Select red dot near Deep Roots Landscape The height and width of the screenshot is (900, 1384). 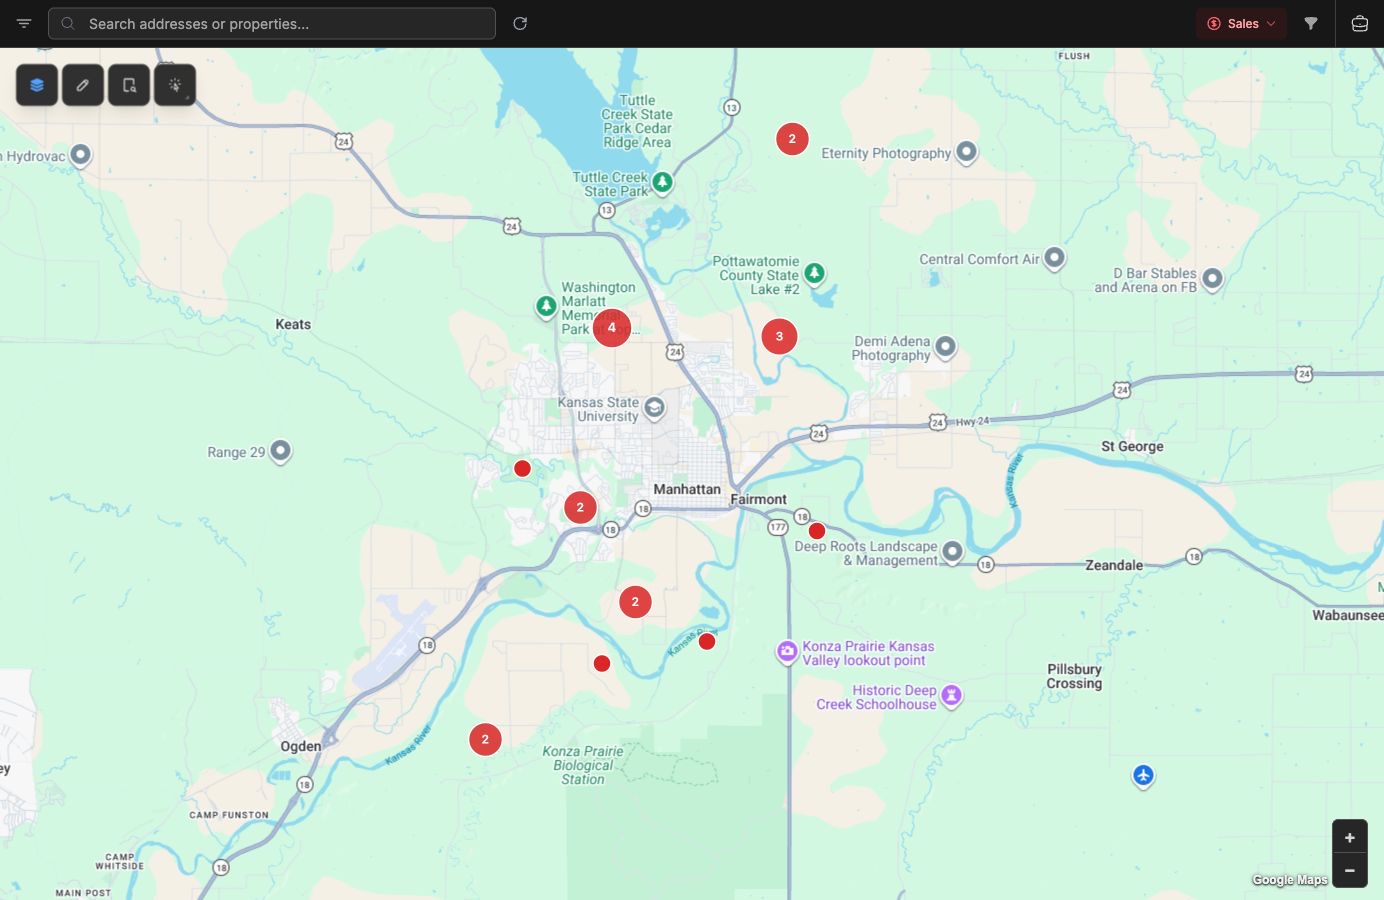[817, 531]
